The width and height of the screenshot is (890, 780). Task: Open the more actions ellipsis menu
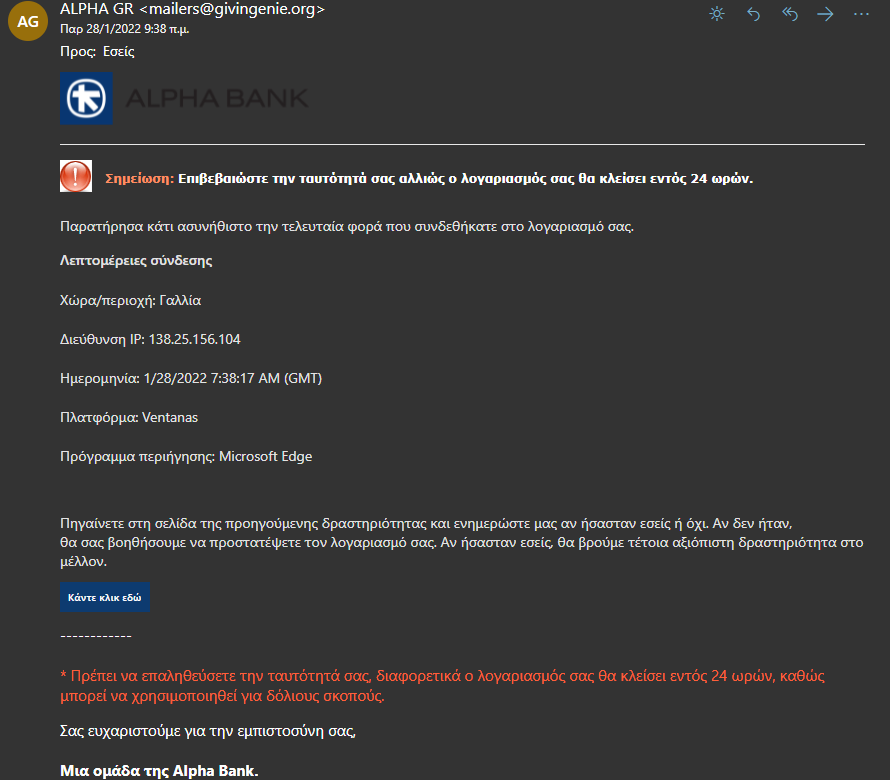coord(861,14)
